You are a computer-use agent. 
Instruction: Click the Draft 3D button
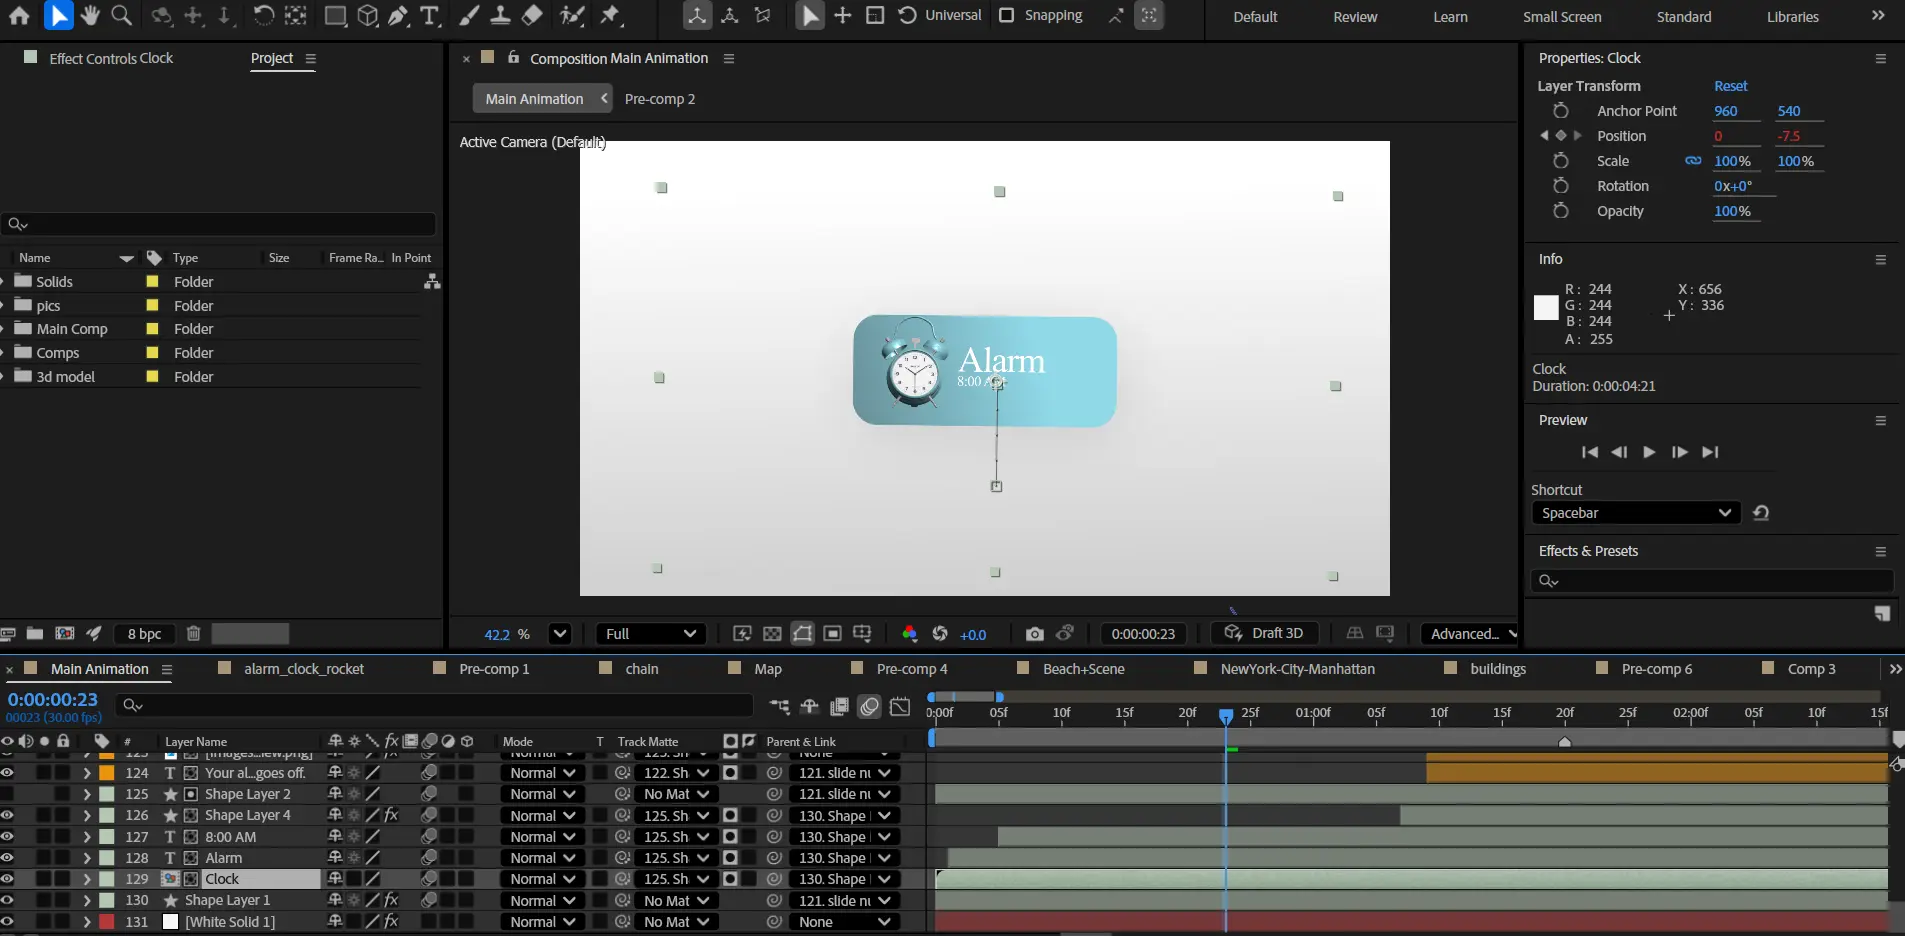(x=1265, y=633)
